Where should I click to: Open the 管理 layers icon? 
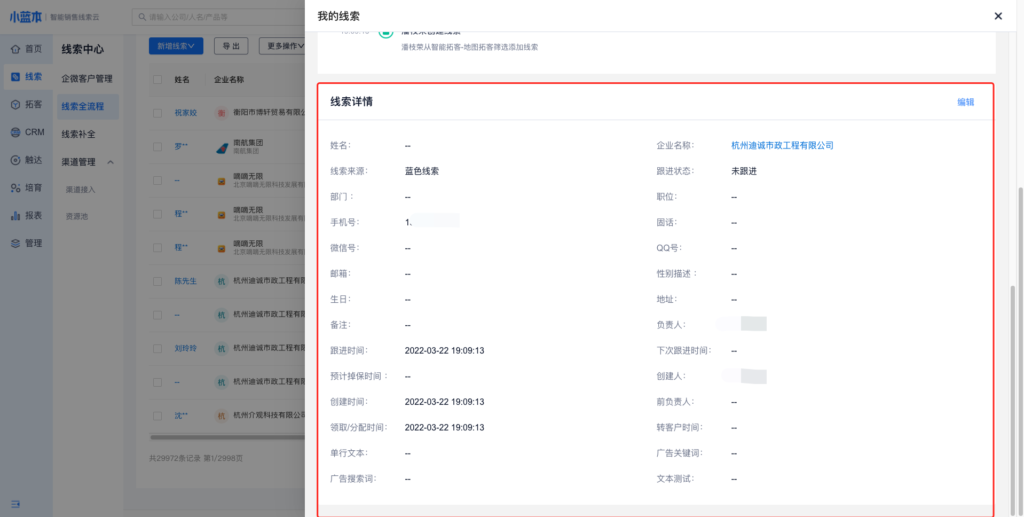coord(15,243)
